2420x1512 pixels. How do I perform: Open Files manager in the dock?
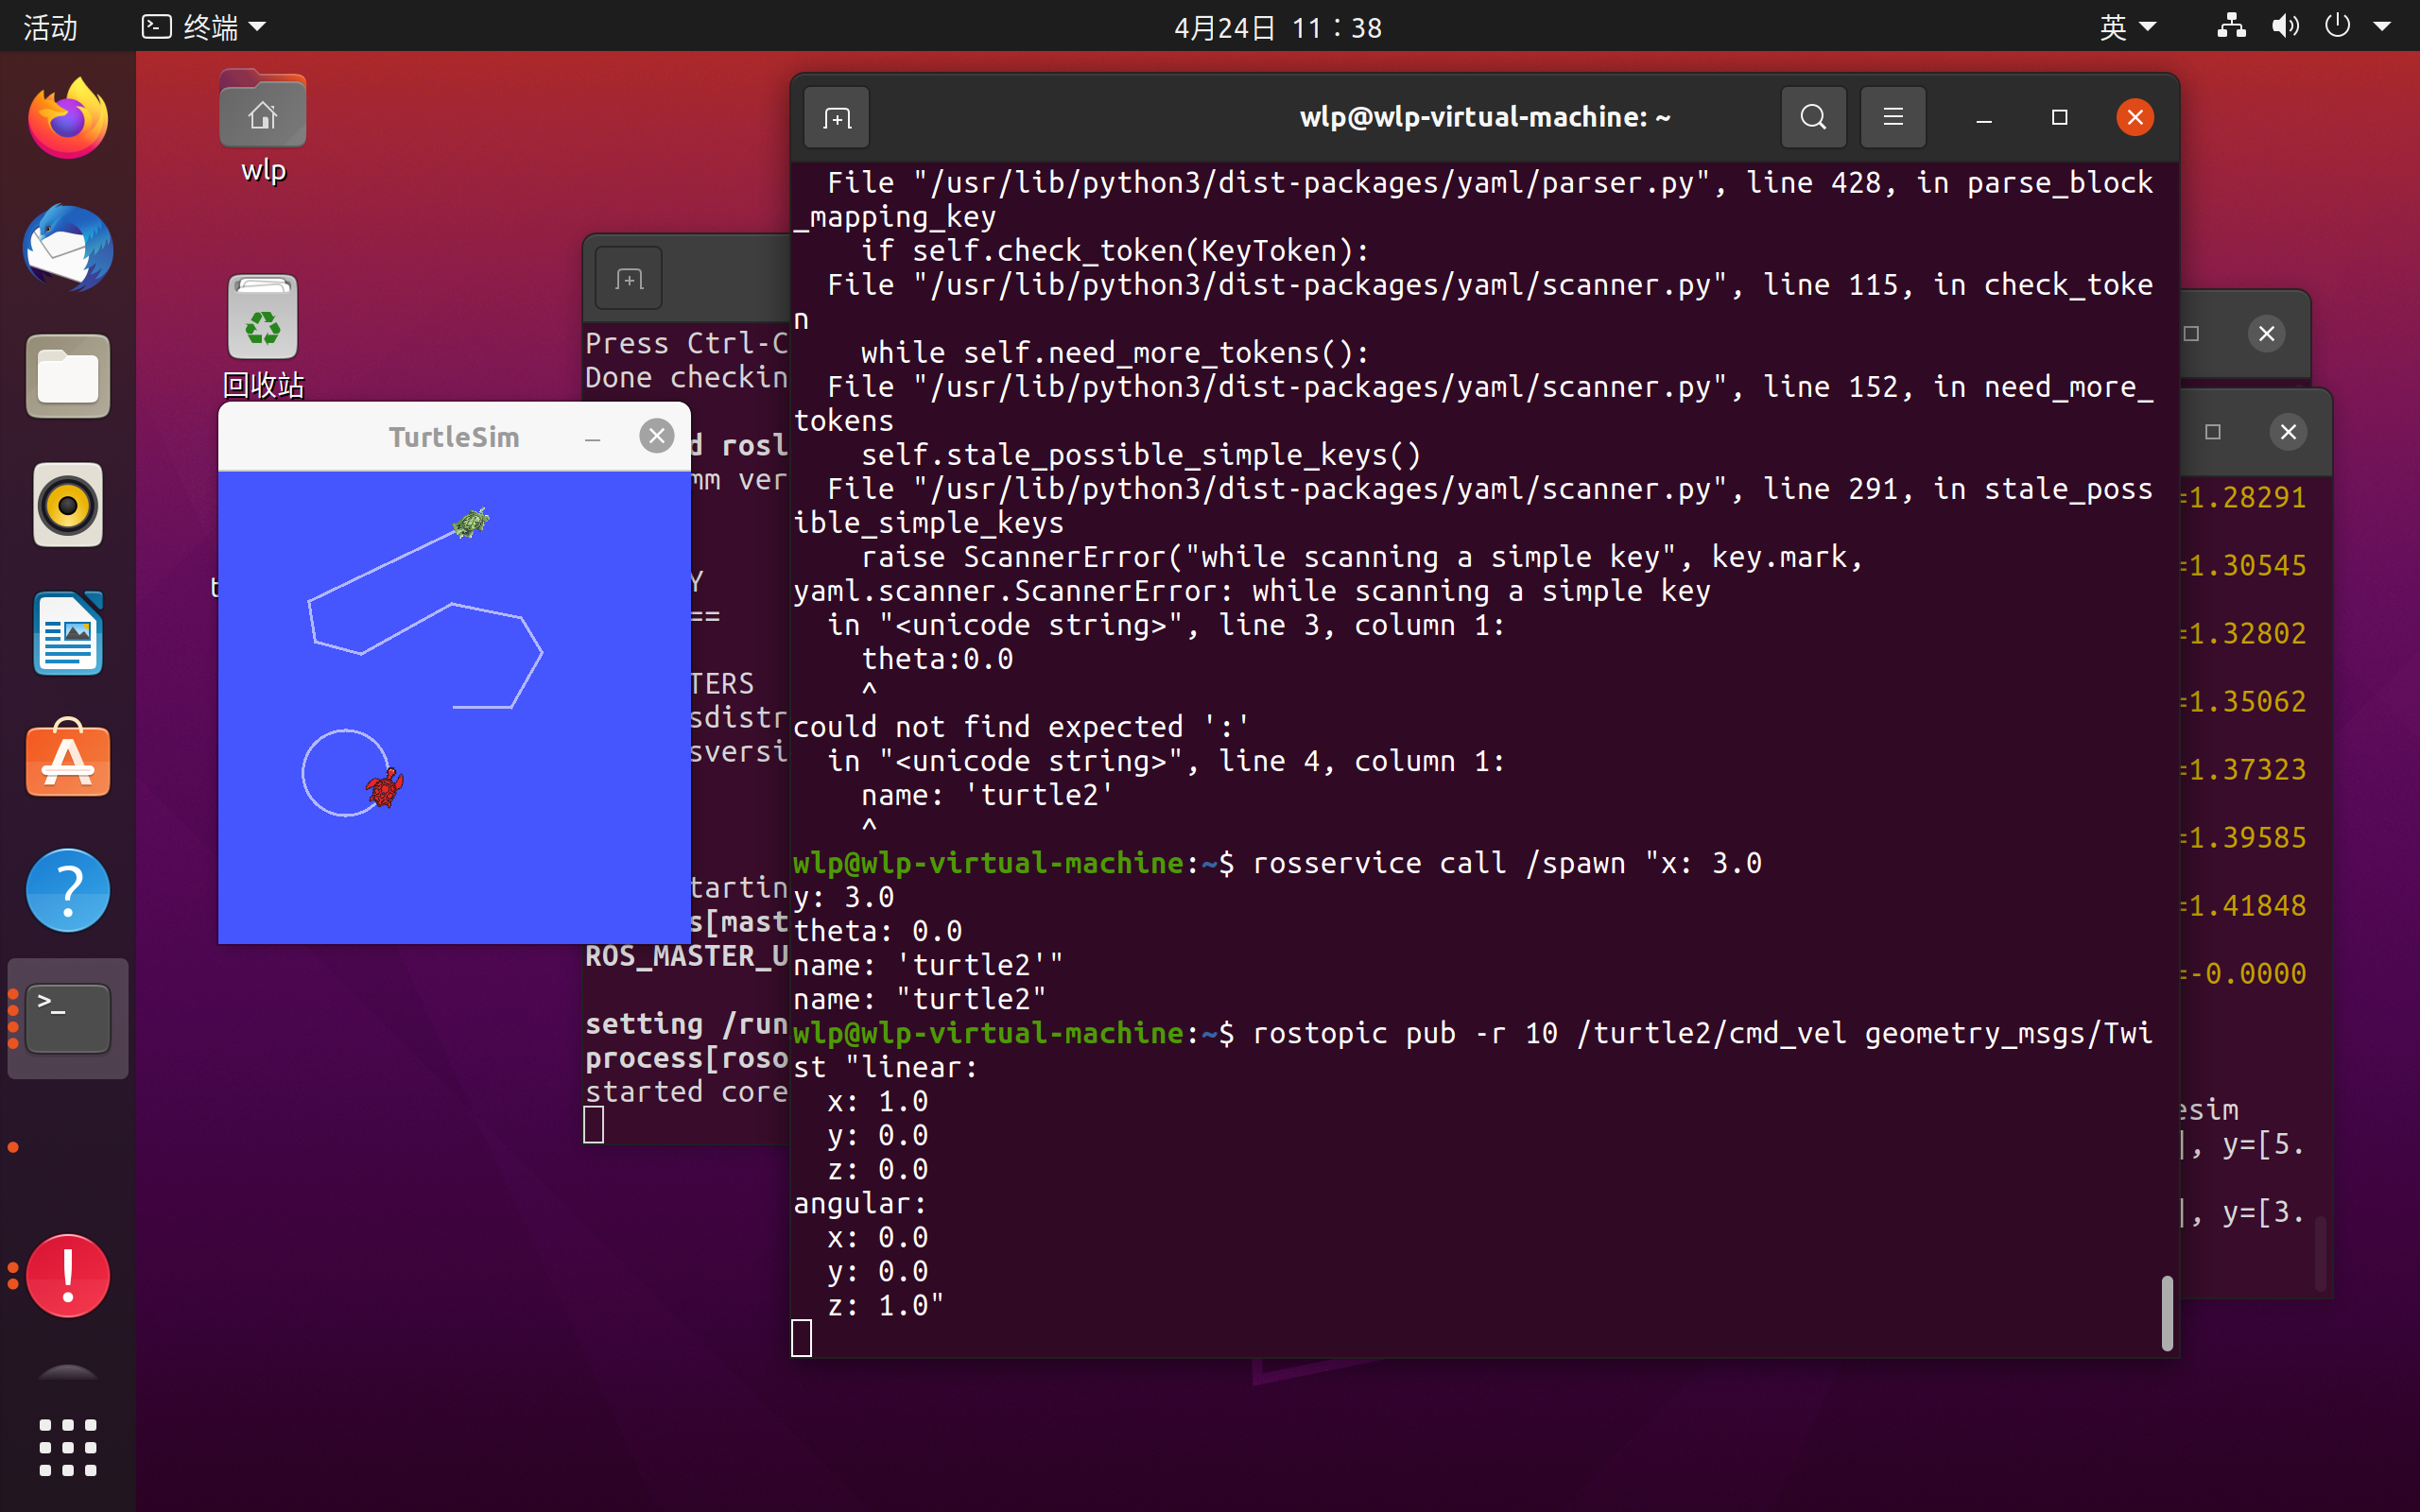tap(68, 377)
